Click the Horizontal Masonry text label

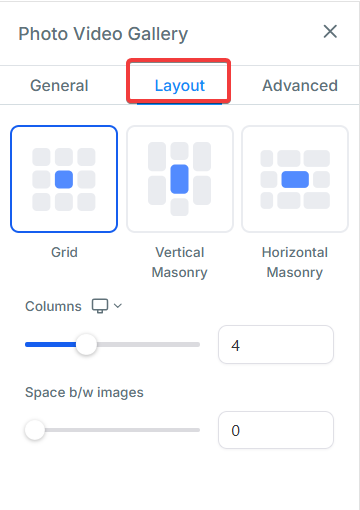295,262
